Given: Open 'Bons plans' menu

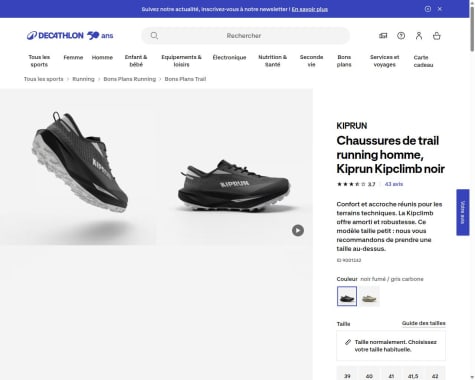Looking at the screenshot, I should point(344,61).
